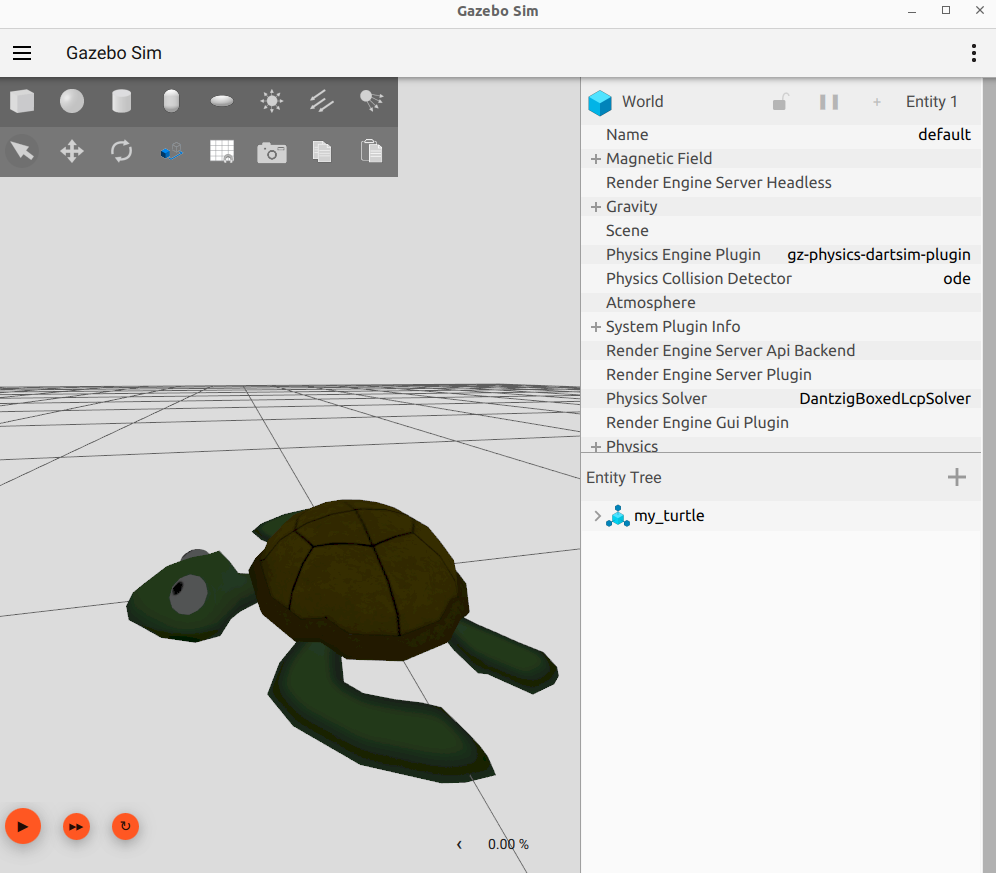
Task: Click the Scene component row
Action: [x=781, y=231]
